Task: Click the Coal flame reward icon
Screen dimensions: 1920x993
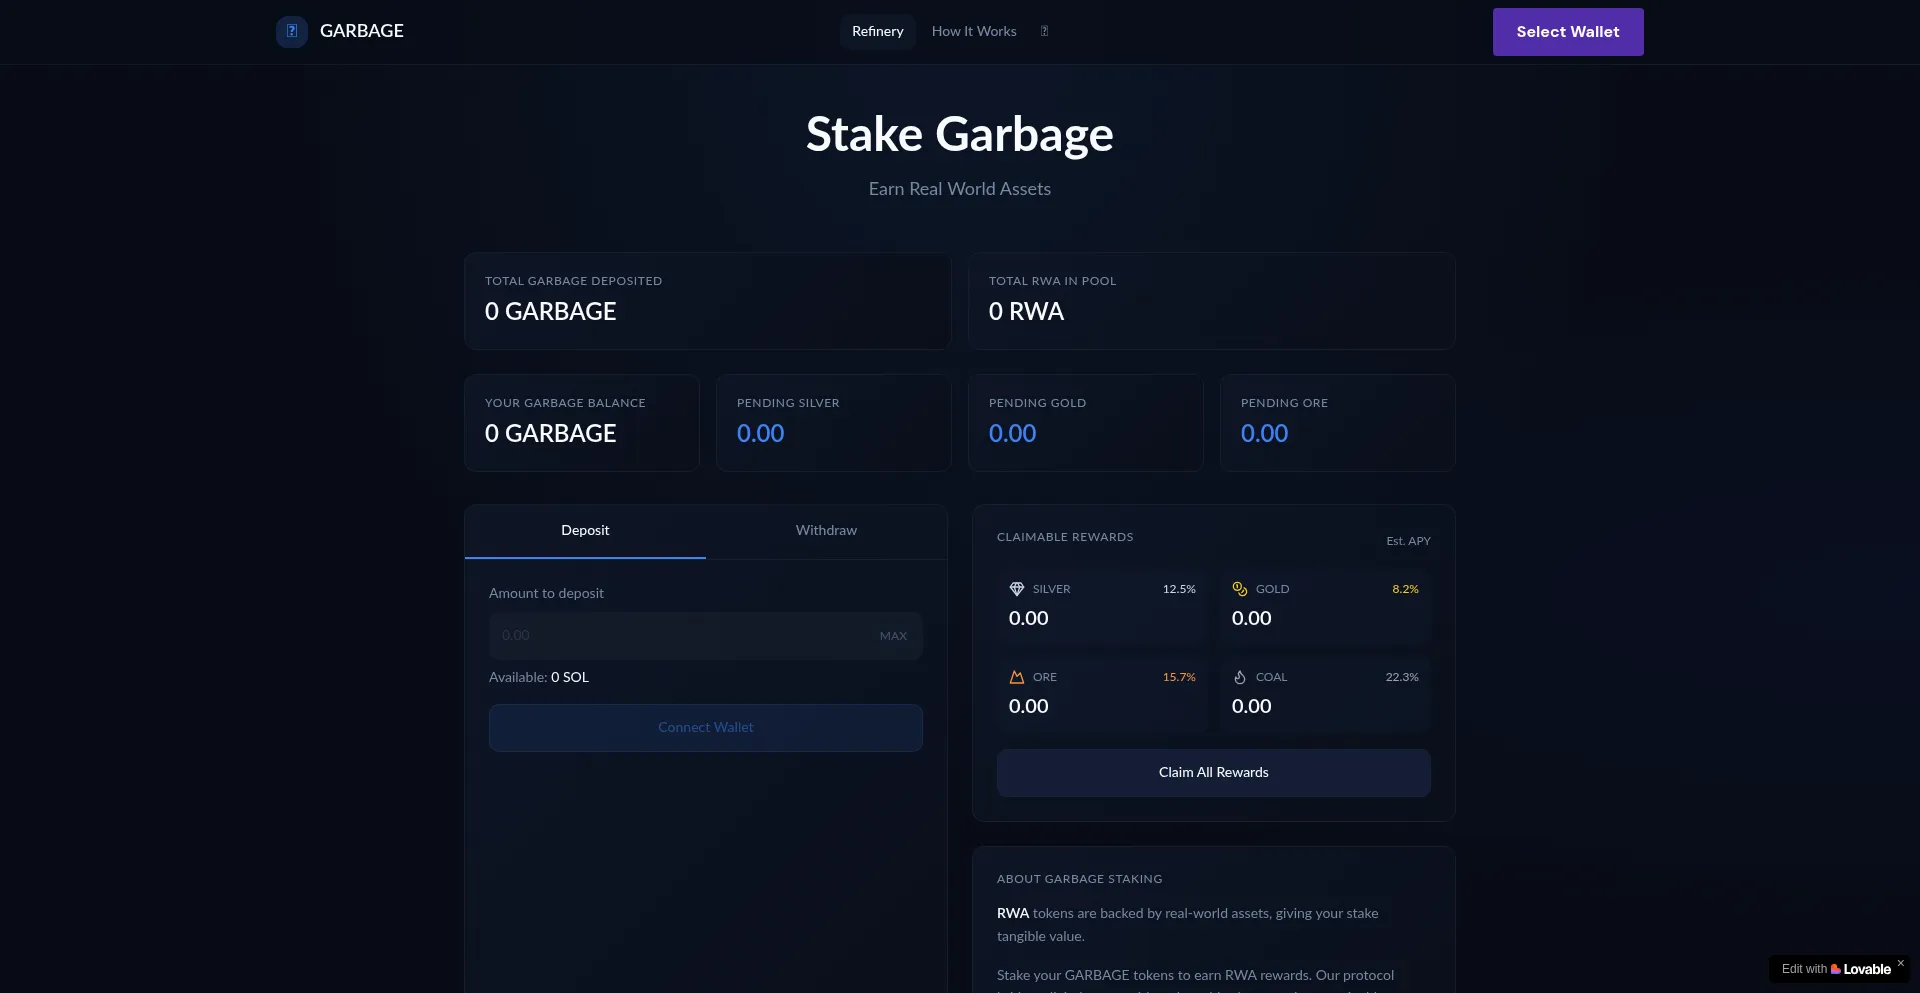Action: click(1240, 677)
